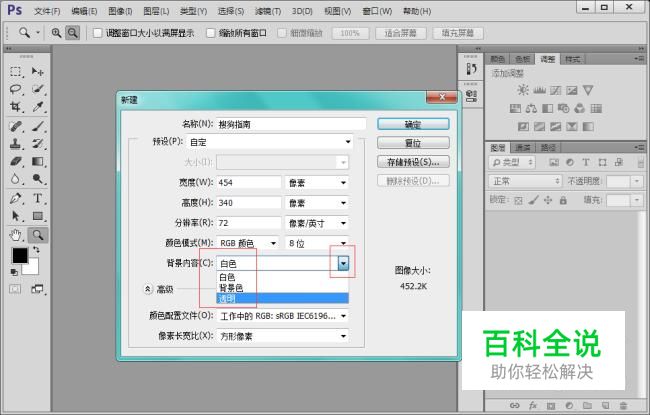The width and height of the screenshot is (650, 415).
Task: Add Levels adjustment
Action: (x=539, y=90)
